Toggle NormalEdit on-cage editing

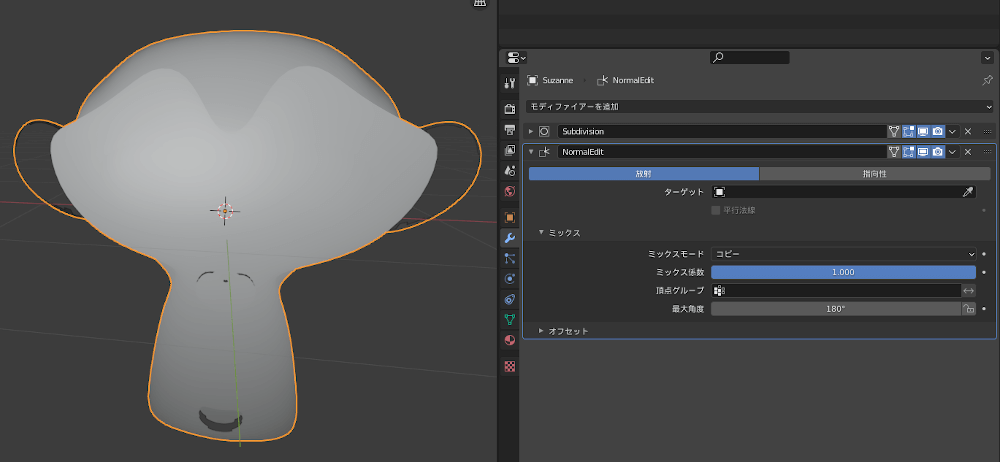pos(894,152)
